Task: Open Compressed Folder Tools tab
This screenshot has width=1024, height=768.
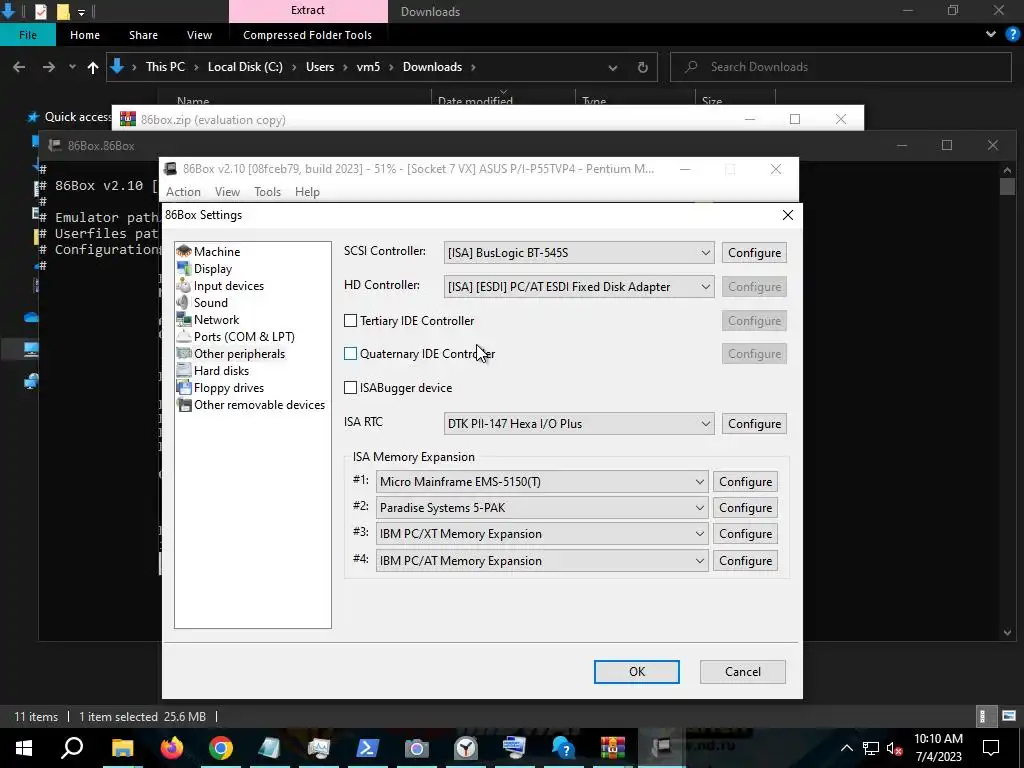Action: pos(308,35)
